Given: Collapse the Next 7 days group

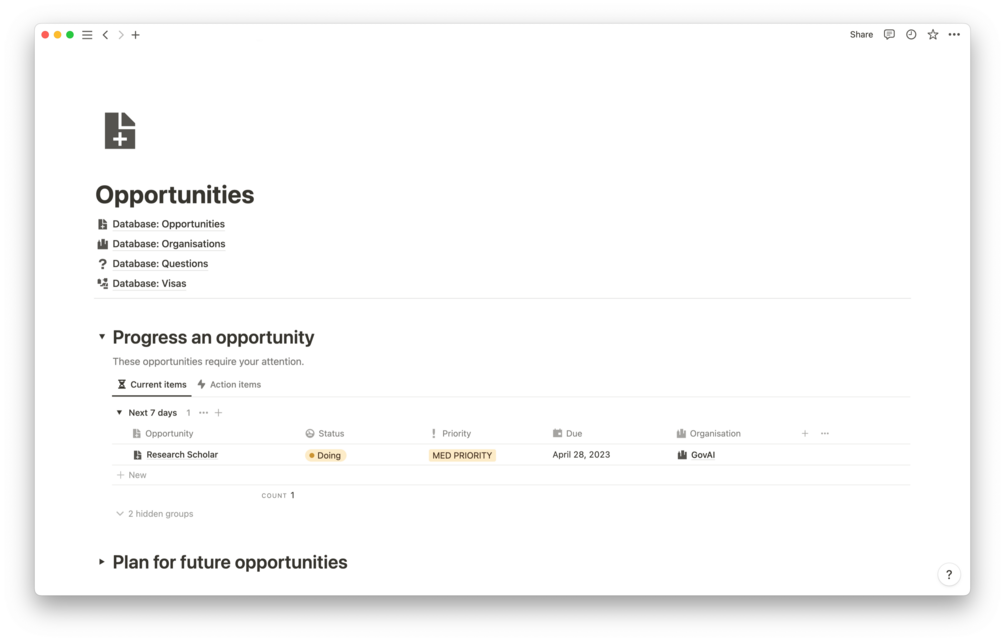Looking at the screenshot, I should point(119,413).
